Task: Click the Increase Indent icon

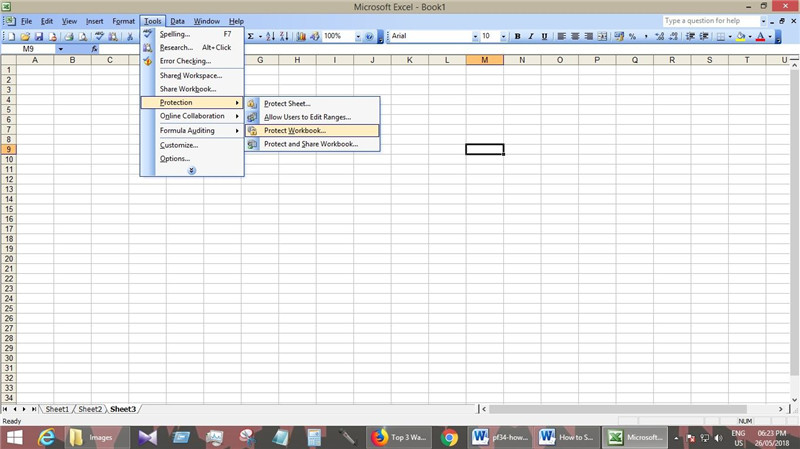Action: (704, 36)
